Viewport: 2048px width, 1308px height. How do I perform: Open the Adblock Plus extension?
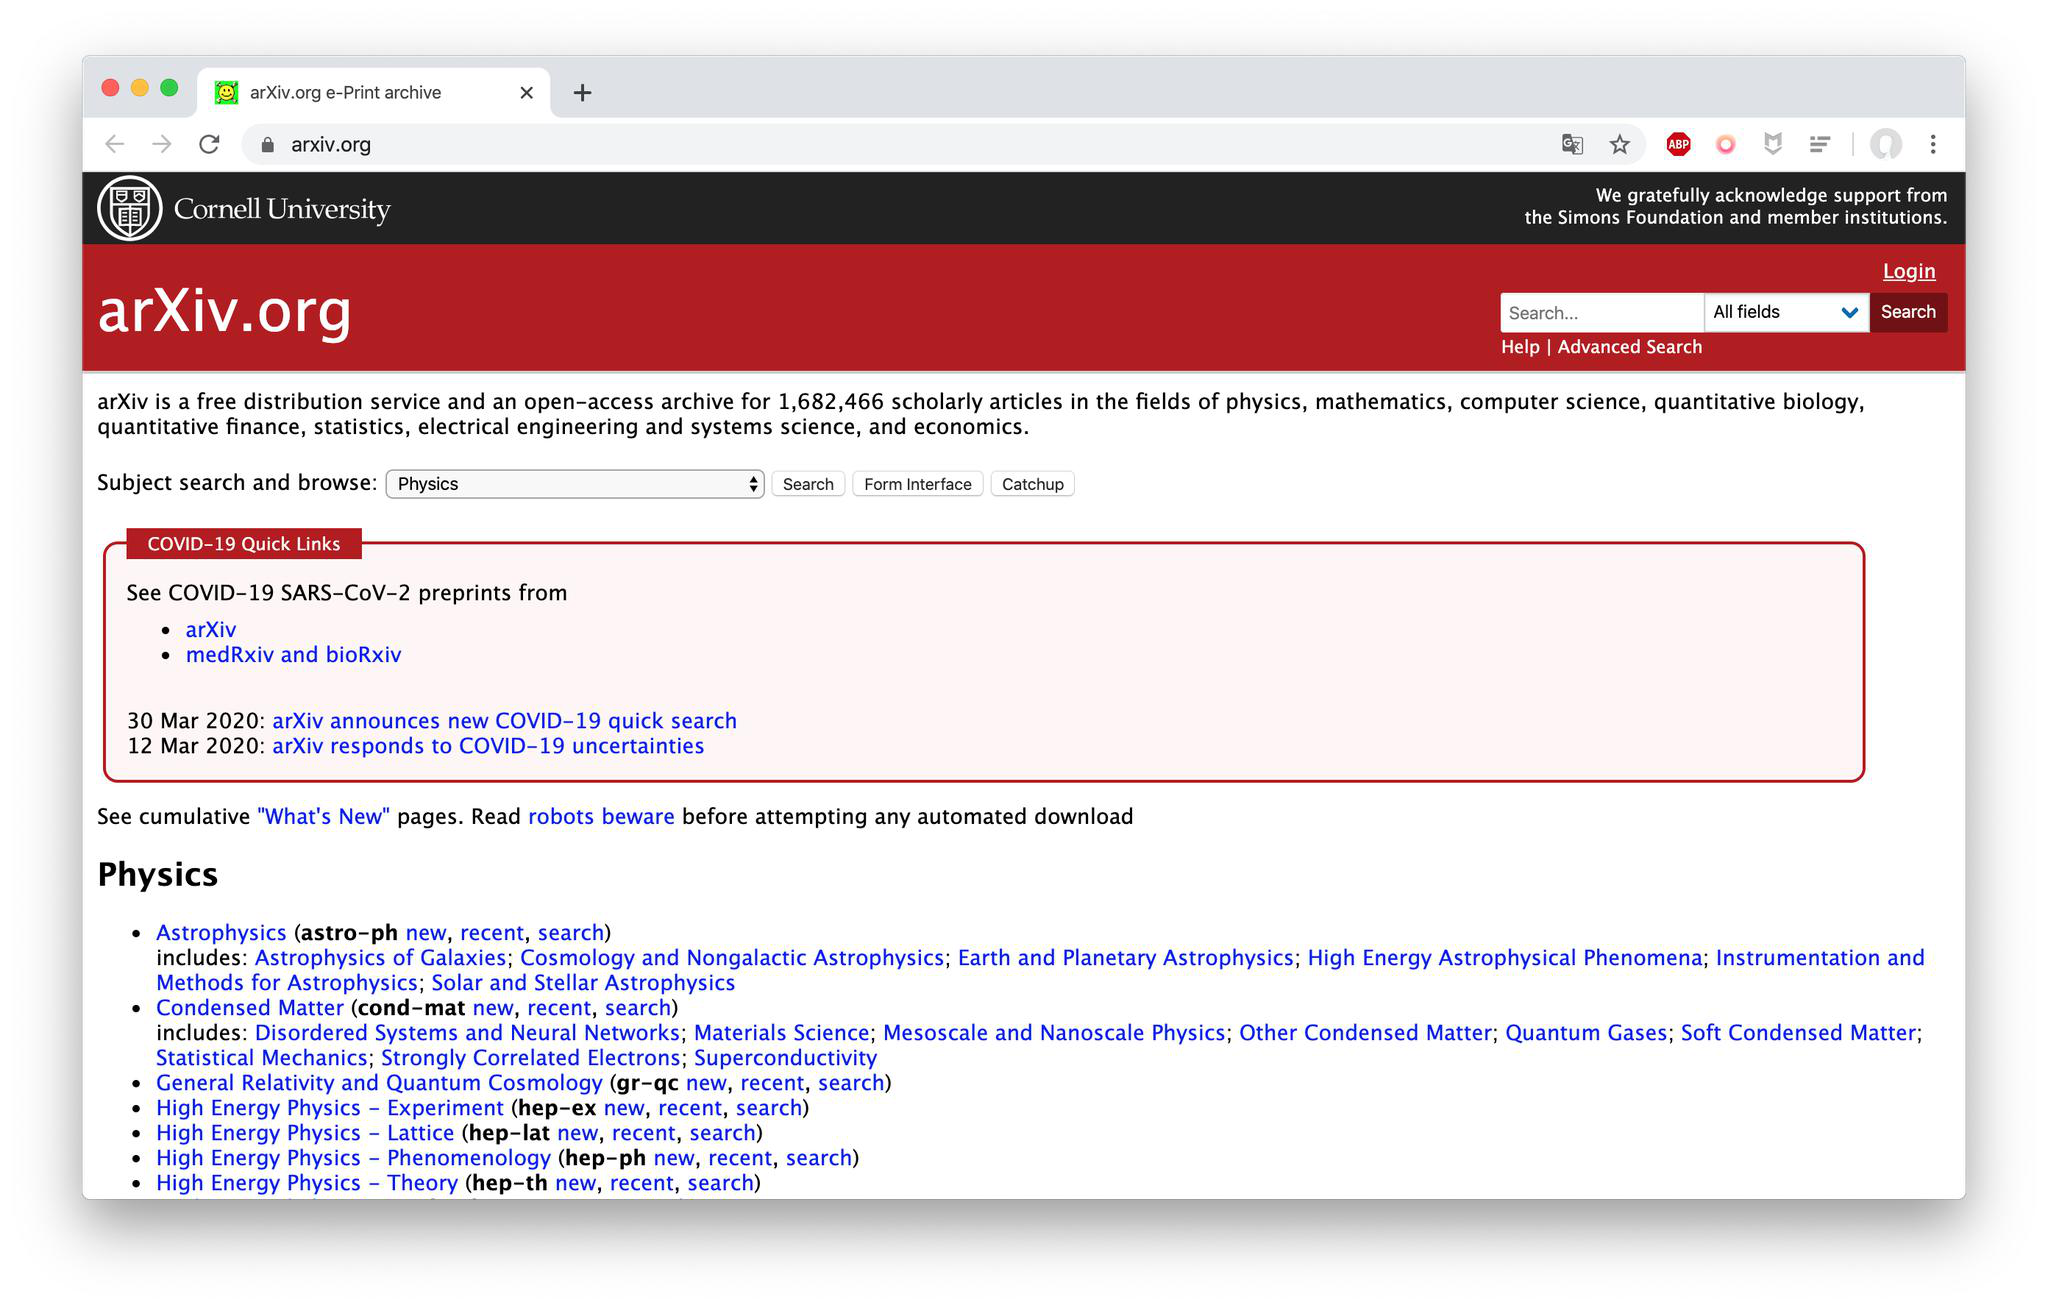coord(1678,144)
